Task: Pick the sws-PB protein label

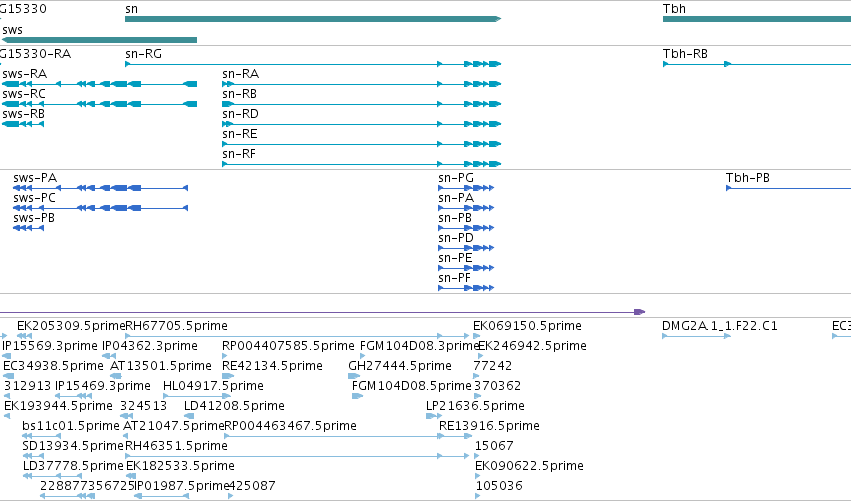Action: (x=34, y=218)
